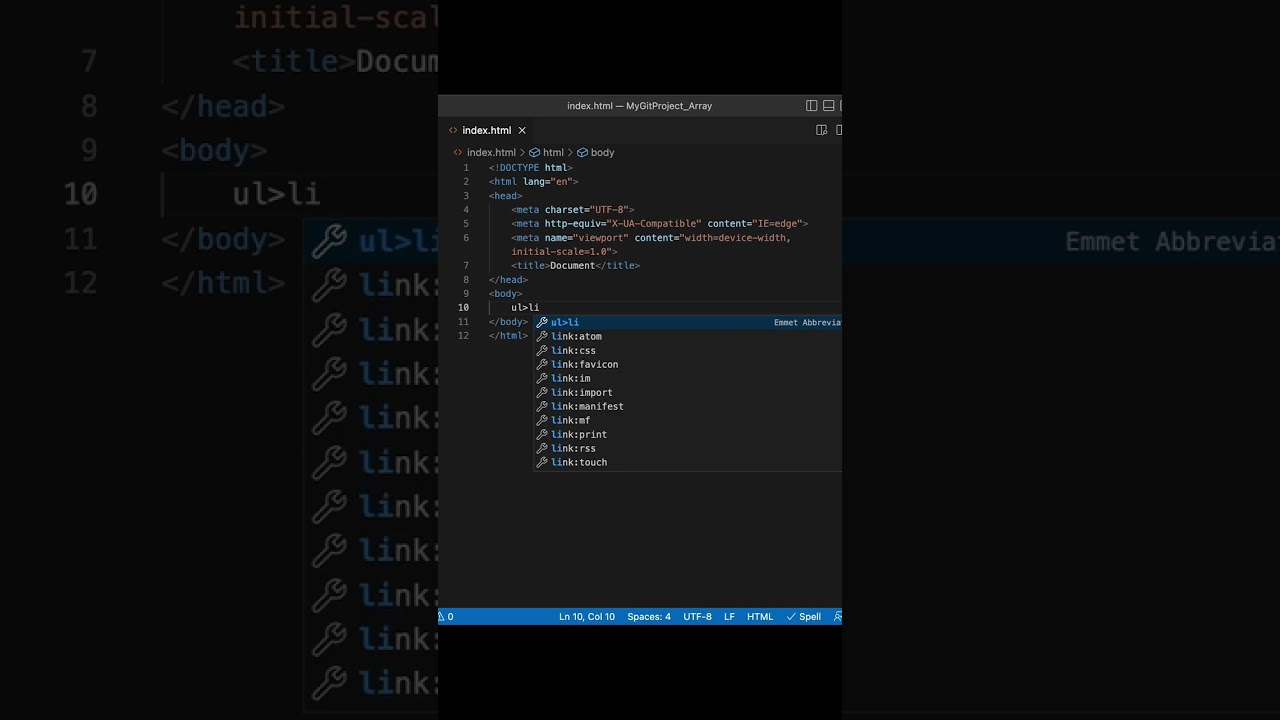Pick the link:im suggestion
The width and height of the screenshot is (1280, 720).
[688, 378]
